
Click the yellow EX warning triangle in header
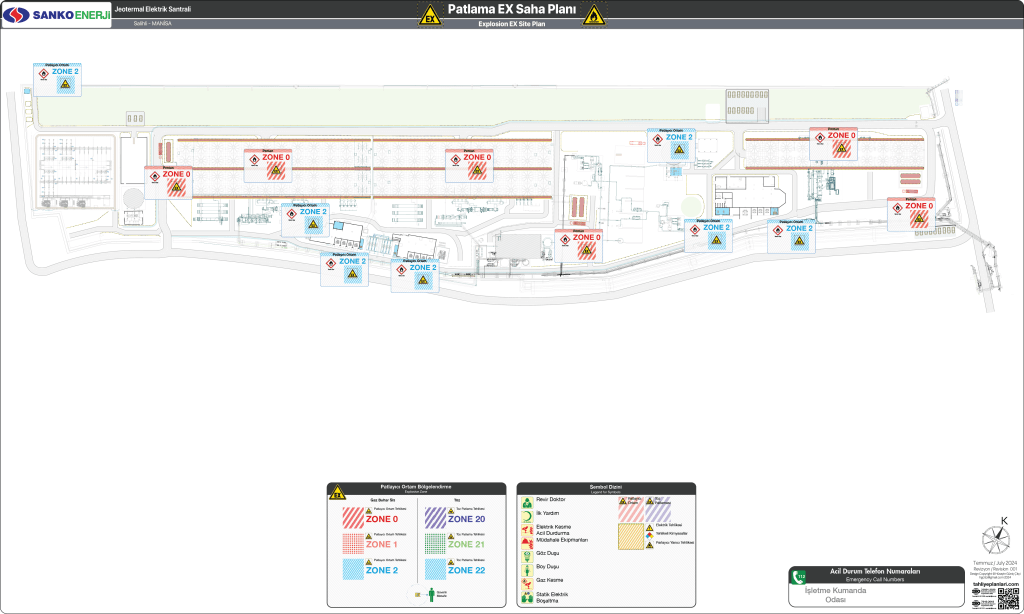pos(429,15)
